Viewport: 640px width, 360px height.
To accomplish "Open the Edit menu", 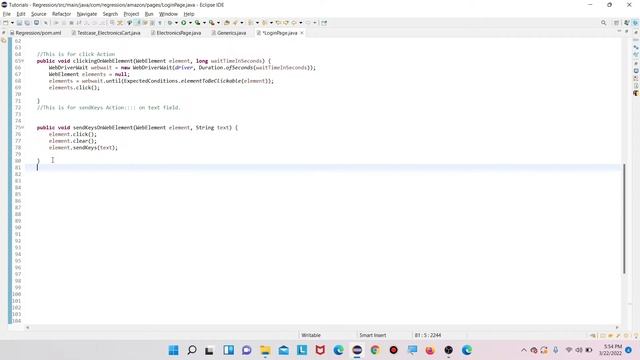I will click(x=21, y=14).
